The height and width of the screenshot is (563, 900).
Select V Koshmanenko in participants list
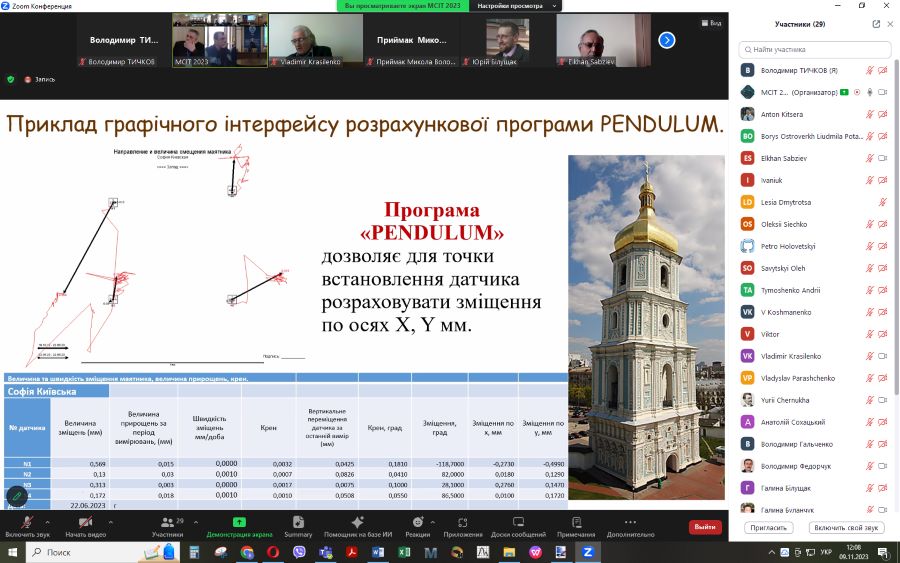point(814,312)
